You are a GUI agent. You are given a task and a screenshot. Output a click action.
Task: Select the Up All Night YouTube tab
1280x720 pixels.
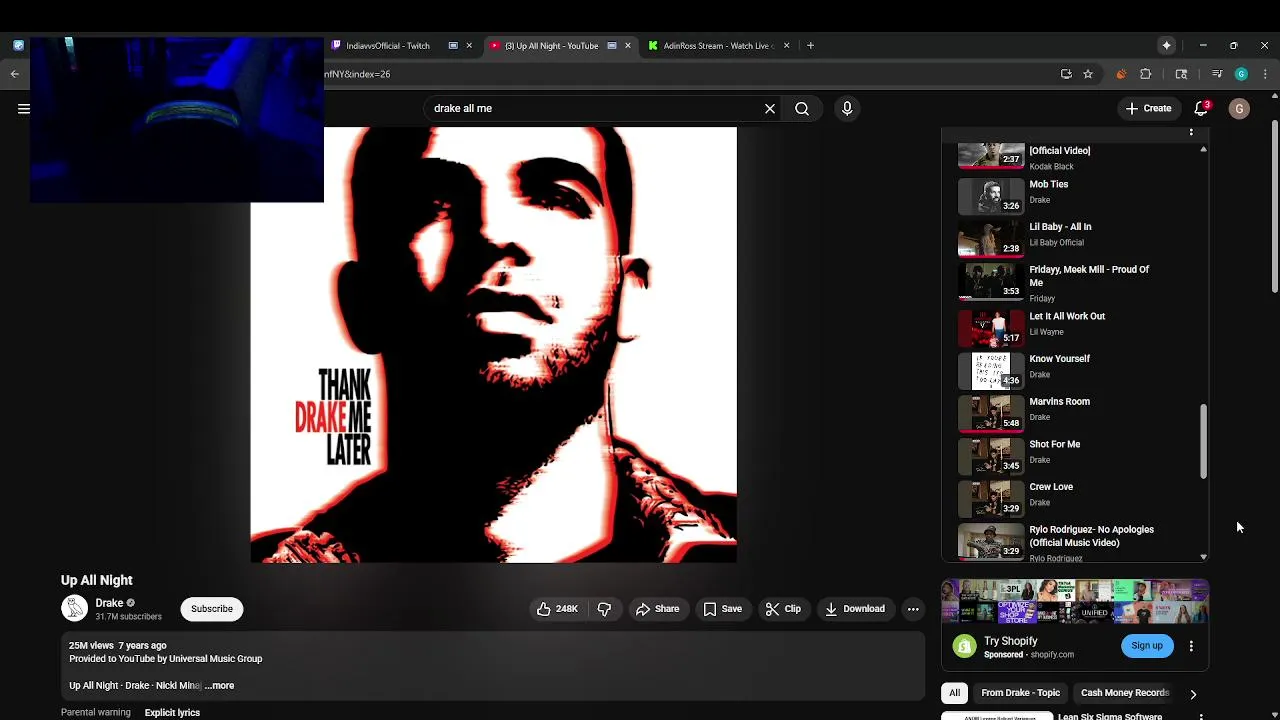pyautogui.click(x=551, y=46)
